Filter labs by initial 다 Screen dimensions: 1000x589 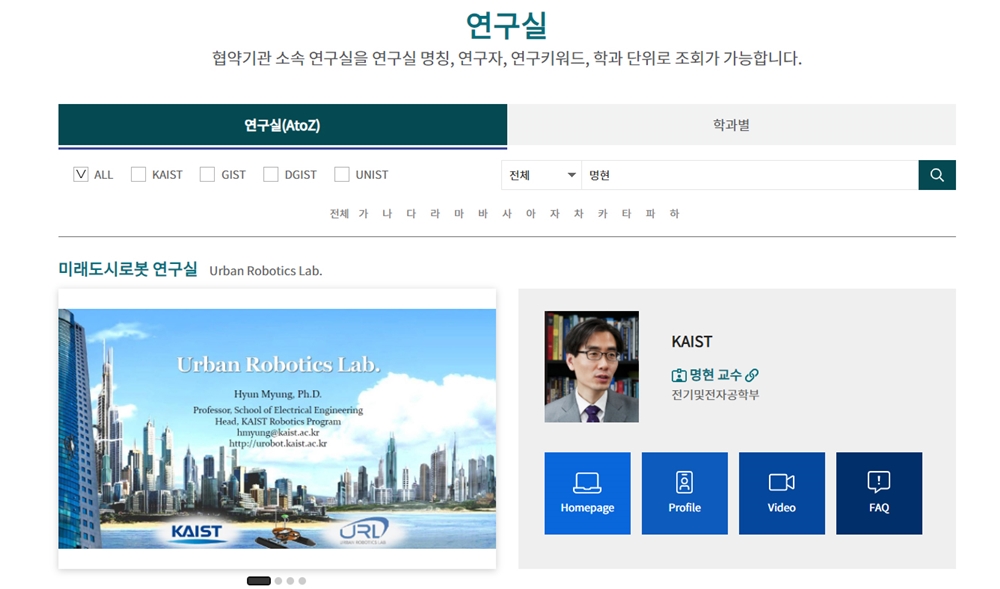click(x=411, y=214)
